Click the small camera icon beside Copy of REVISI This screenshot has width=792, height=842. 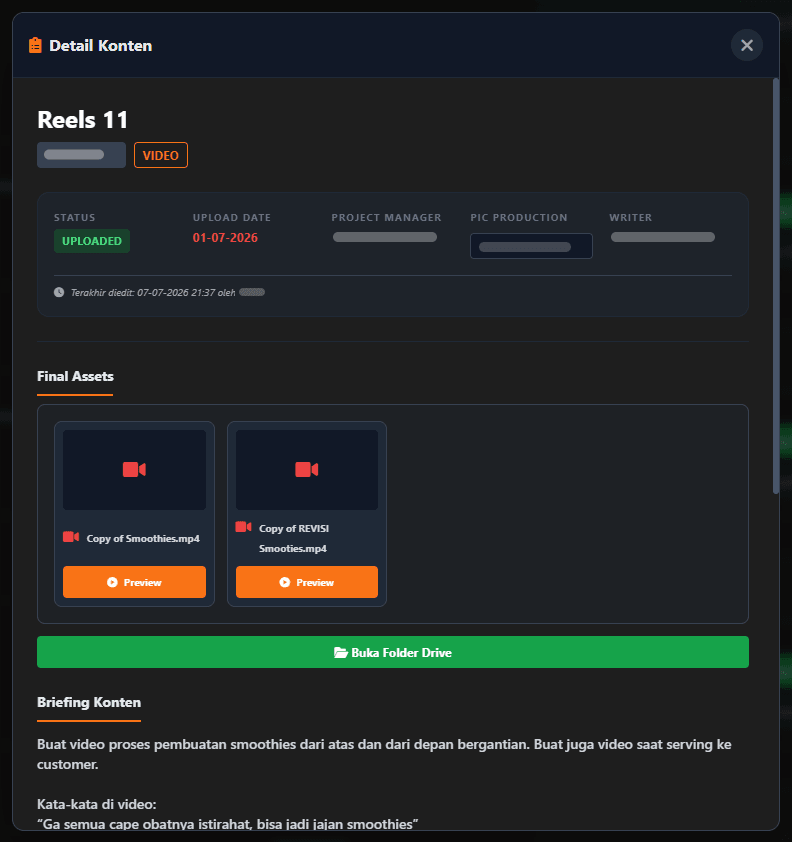coord(243,527)
